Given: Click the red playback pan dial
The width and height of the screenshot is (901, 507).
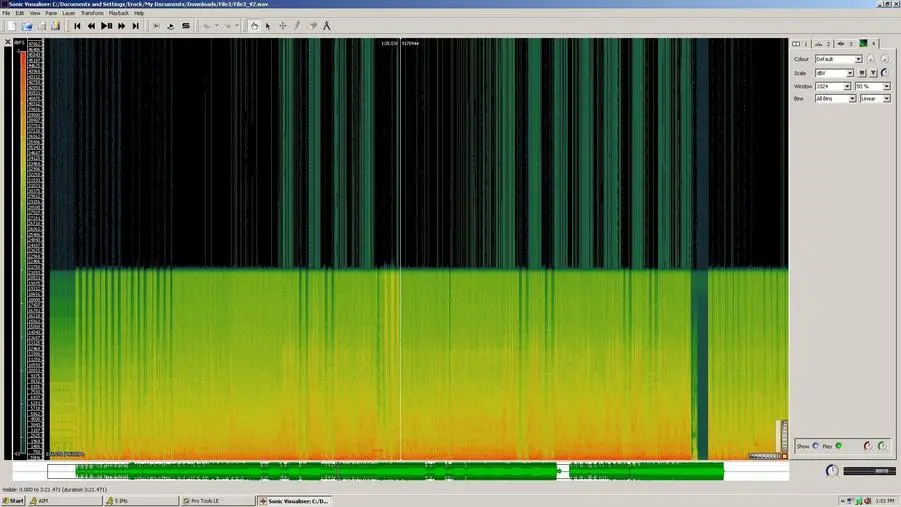Looking at the screenshot, I should pos(868,445).
